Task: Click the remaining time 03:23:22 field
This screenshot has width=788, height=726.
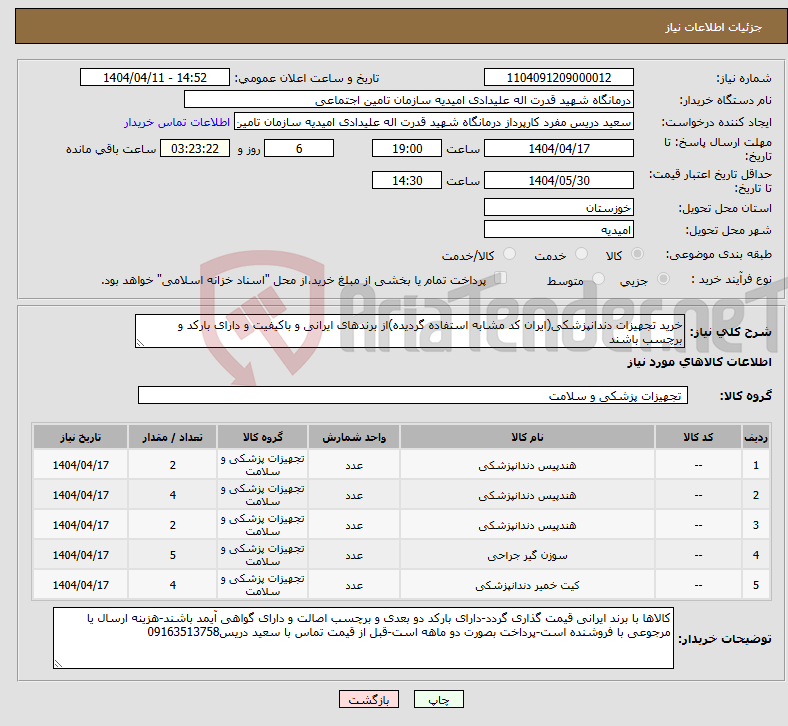Action: pyautogui.click(x=195, y=149)
